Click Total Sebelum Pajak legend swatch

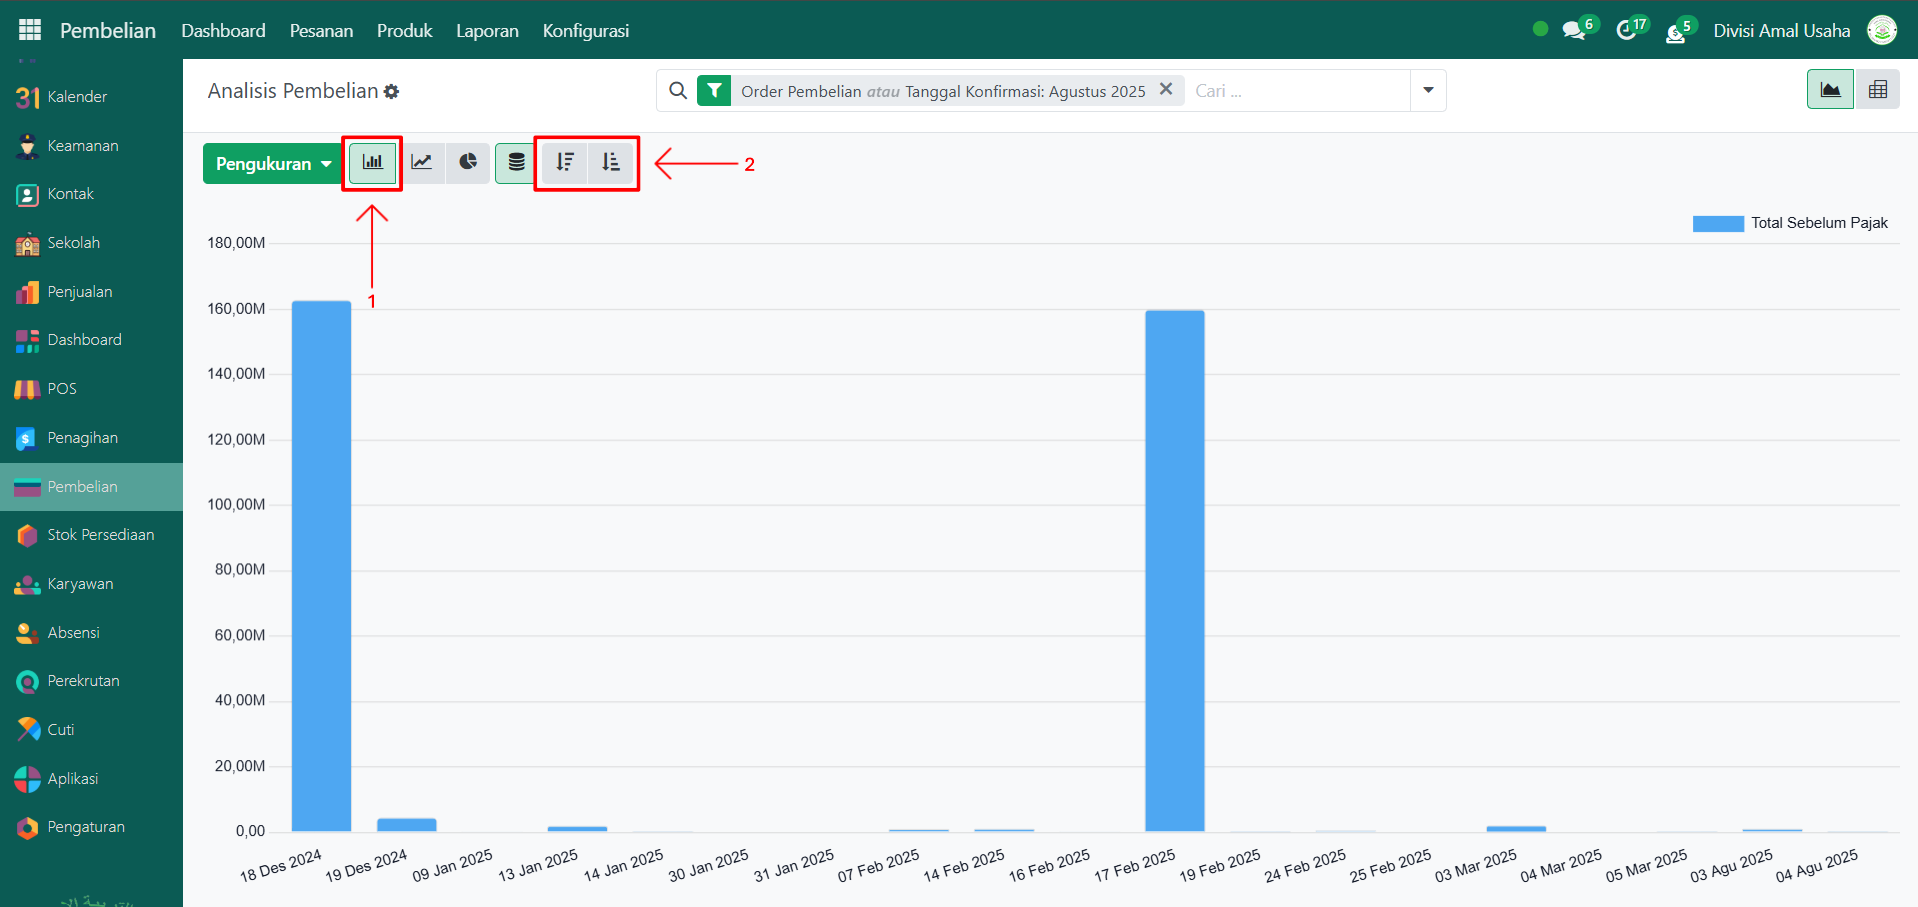click(1717, 224)
